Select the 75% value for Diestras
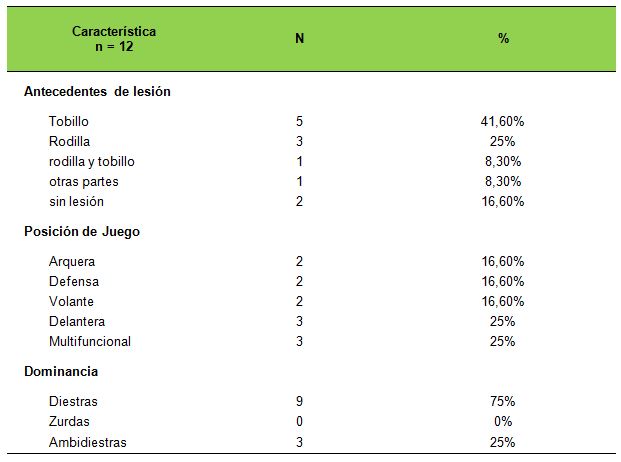This screenshot has width=621, height=462. [x=503, y=401]
